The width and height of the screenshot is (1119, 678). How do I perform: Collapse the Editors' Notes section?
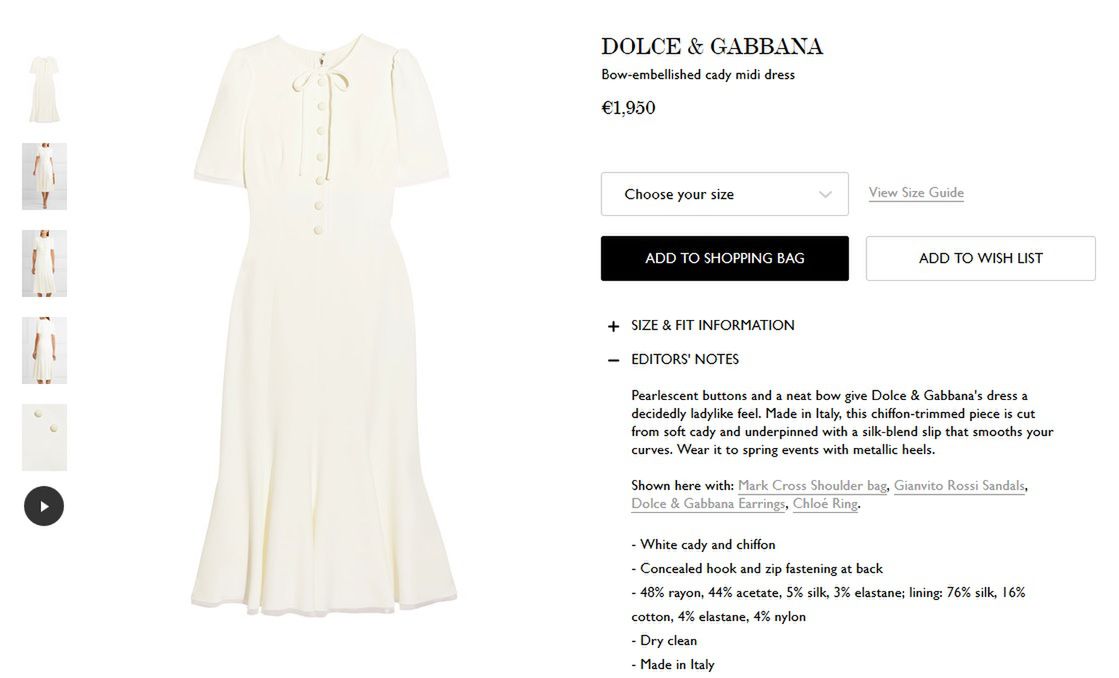[x=684, y=360]
